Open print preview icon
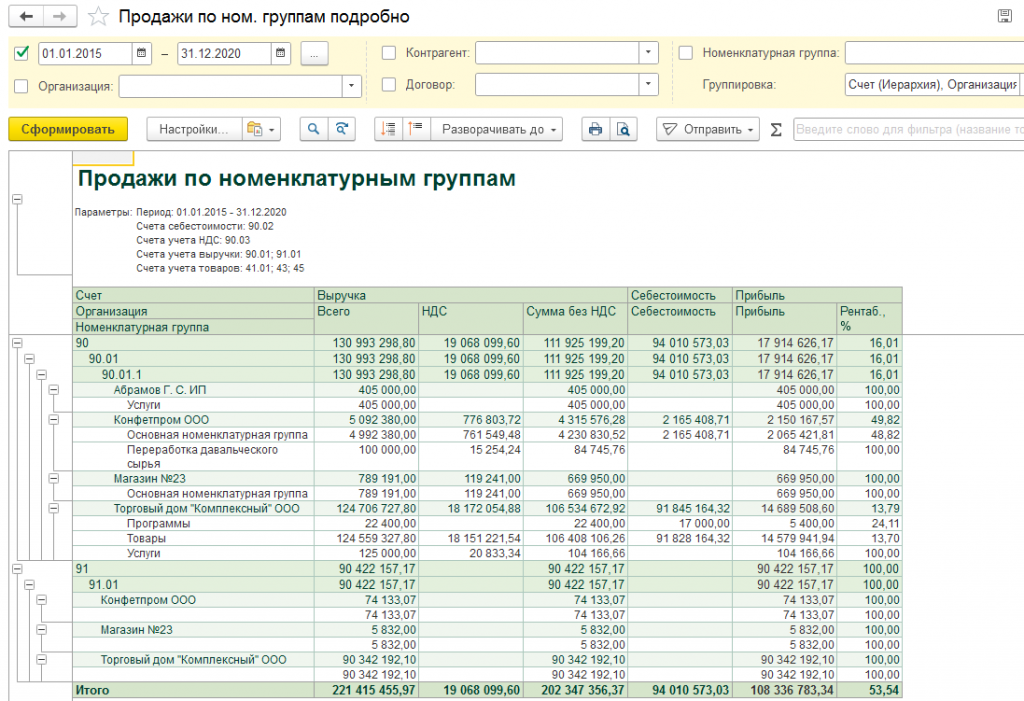Viewport: 1024px width, 701px height. click(623, 129)
